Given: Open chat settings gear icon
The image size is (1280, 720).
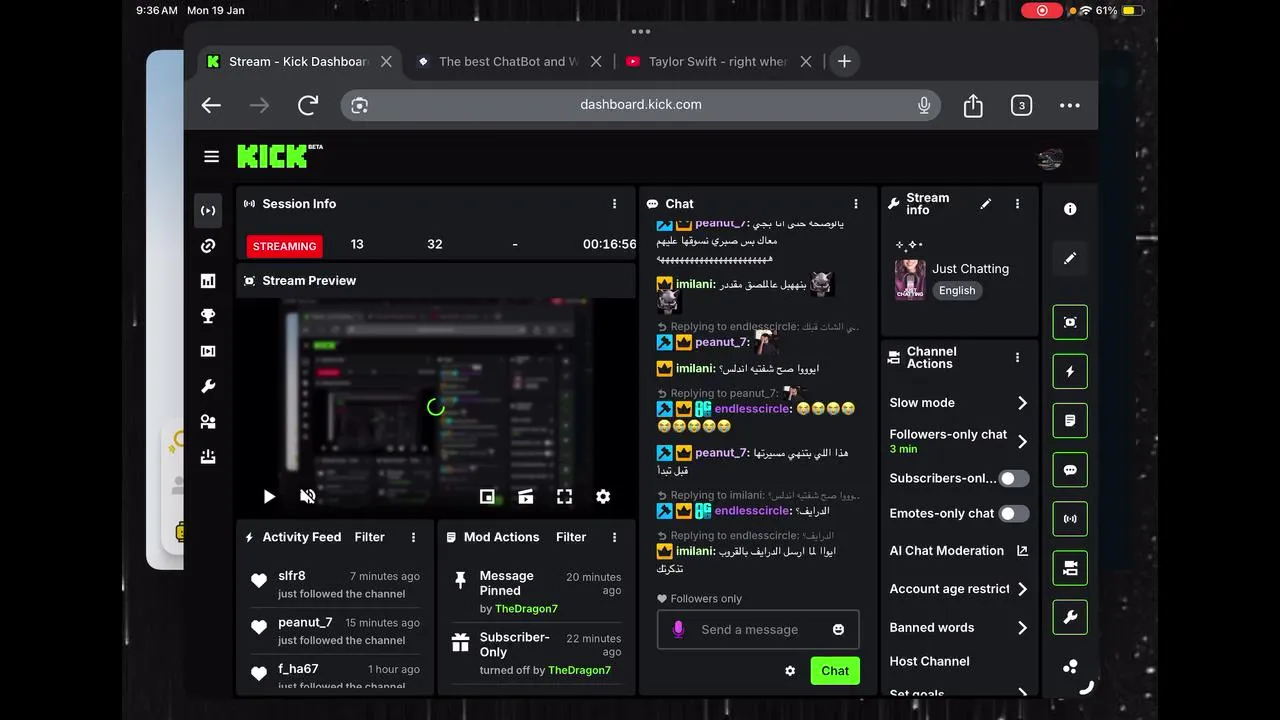Looking at the screenshot, I should point(790,671).
